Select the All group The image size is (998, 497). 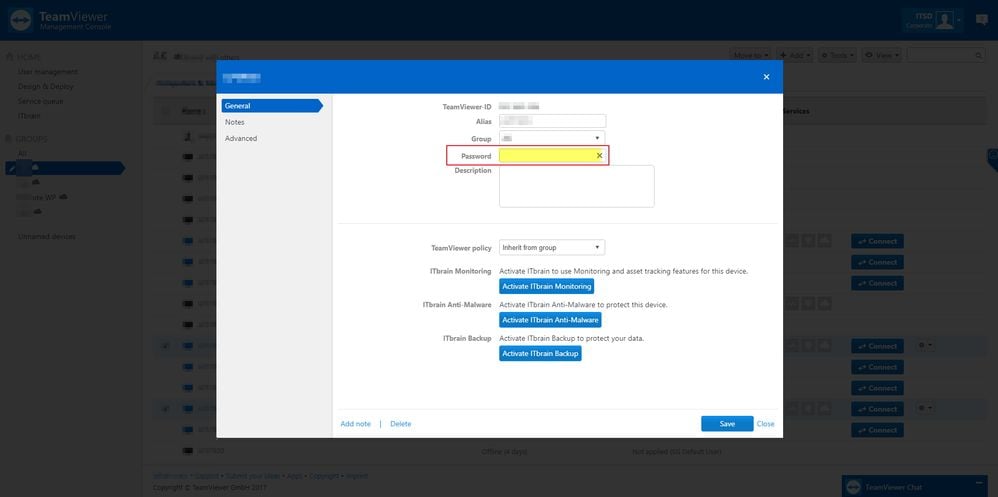pyautogui.click(x=22, y=153)
